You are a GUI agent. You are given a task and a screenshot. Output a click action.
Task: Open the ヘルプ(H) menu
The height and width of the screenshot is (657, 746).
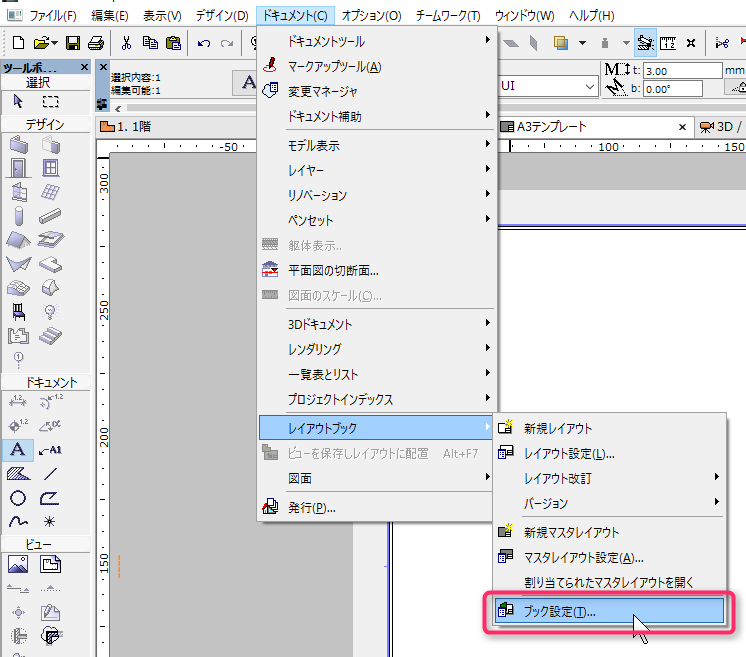592,16
